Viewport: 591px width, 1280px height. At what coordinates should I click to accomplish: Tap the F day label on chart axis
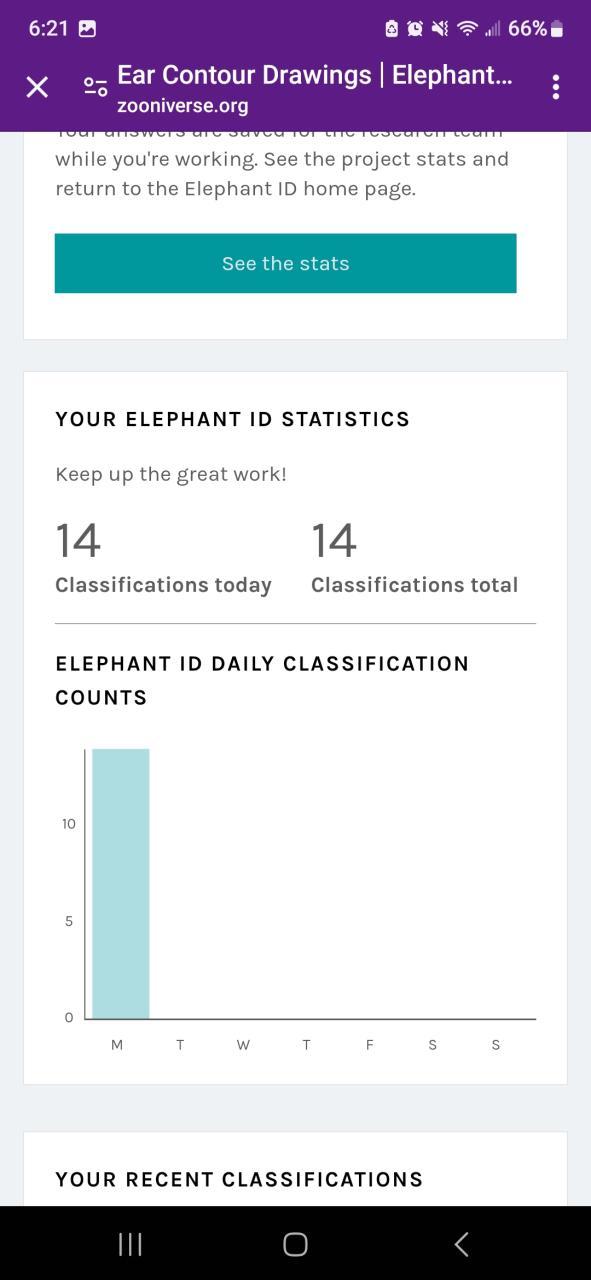click(x=369, y=1045)
